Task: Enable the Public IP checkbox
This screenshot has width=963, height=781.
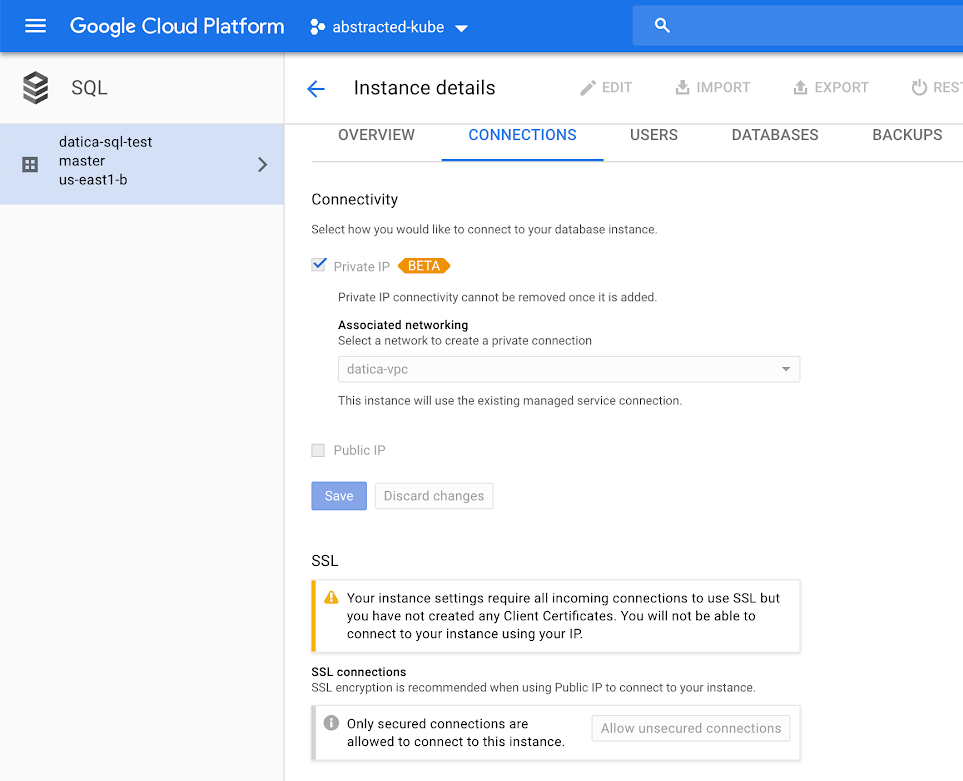Action: coord(318,451)
